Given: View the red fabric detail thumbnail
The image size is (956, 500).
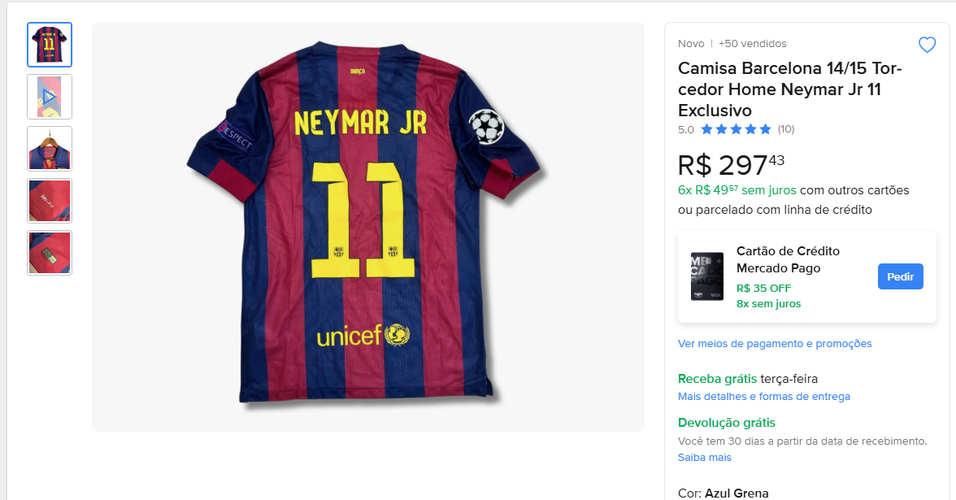Looking at the screenshot, I should [x=49, y=201].
